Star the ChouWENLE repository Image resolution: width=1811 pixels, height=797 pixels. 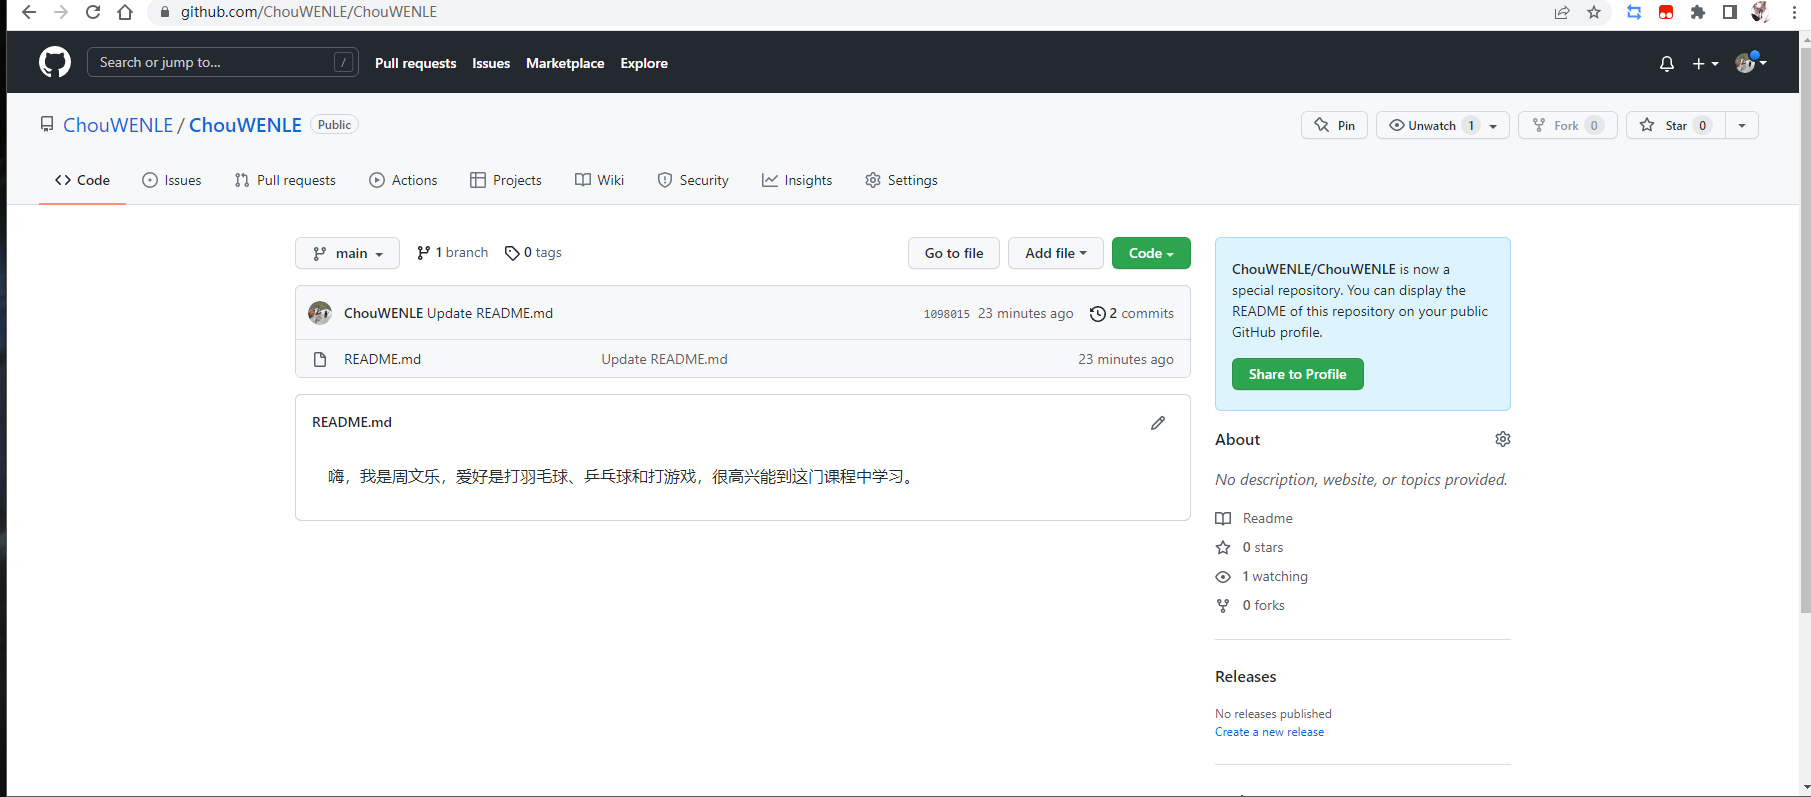click(x=1676, y=125)
